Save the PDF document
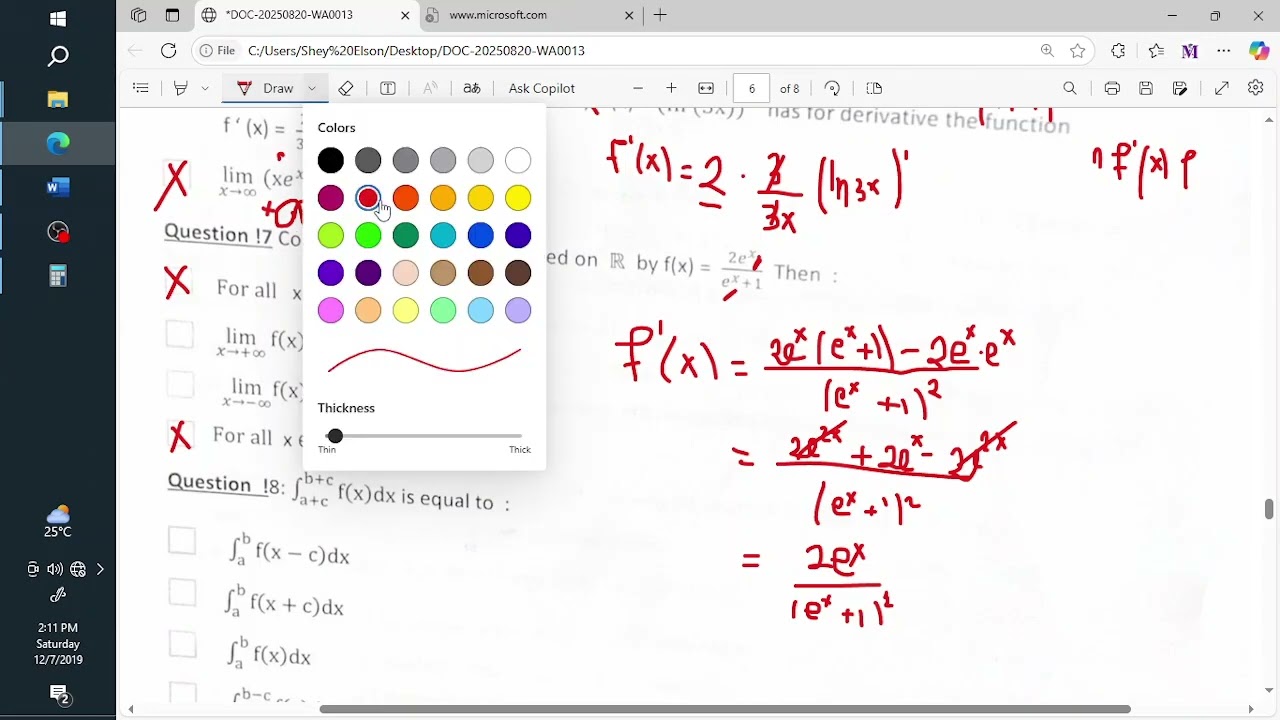The width and height of the screenshot is (1280, 720). (1146, 88)
